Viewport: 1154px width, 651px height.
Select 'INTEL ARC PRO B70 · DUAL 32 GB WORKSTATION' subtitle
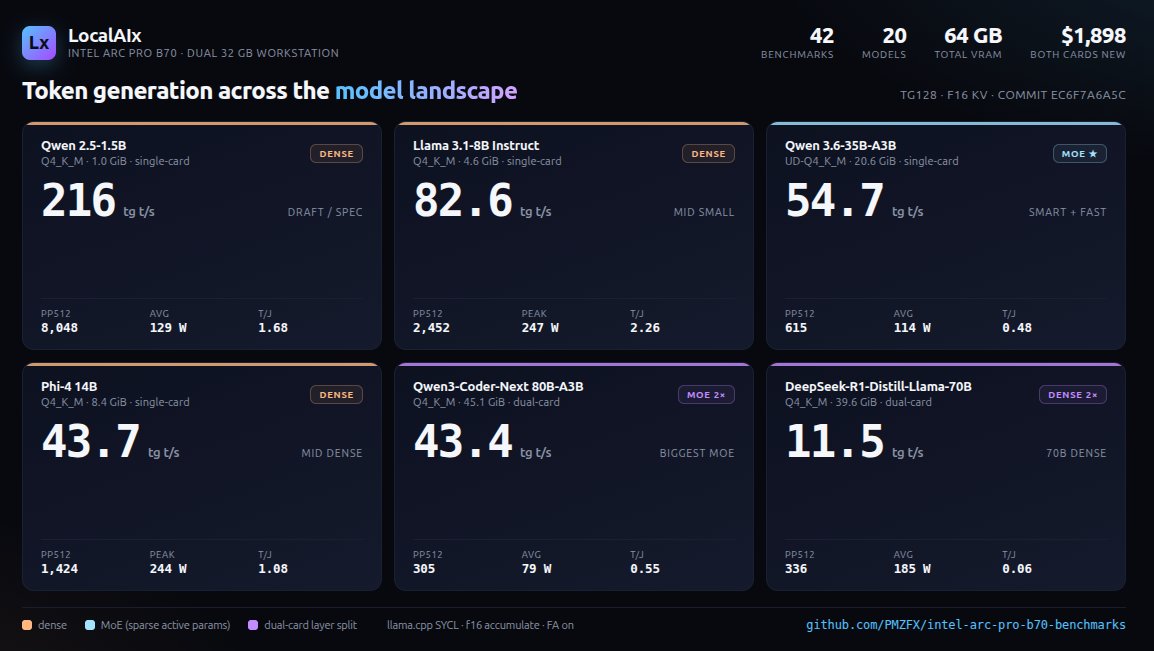tap(203, 53)
